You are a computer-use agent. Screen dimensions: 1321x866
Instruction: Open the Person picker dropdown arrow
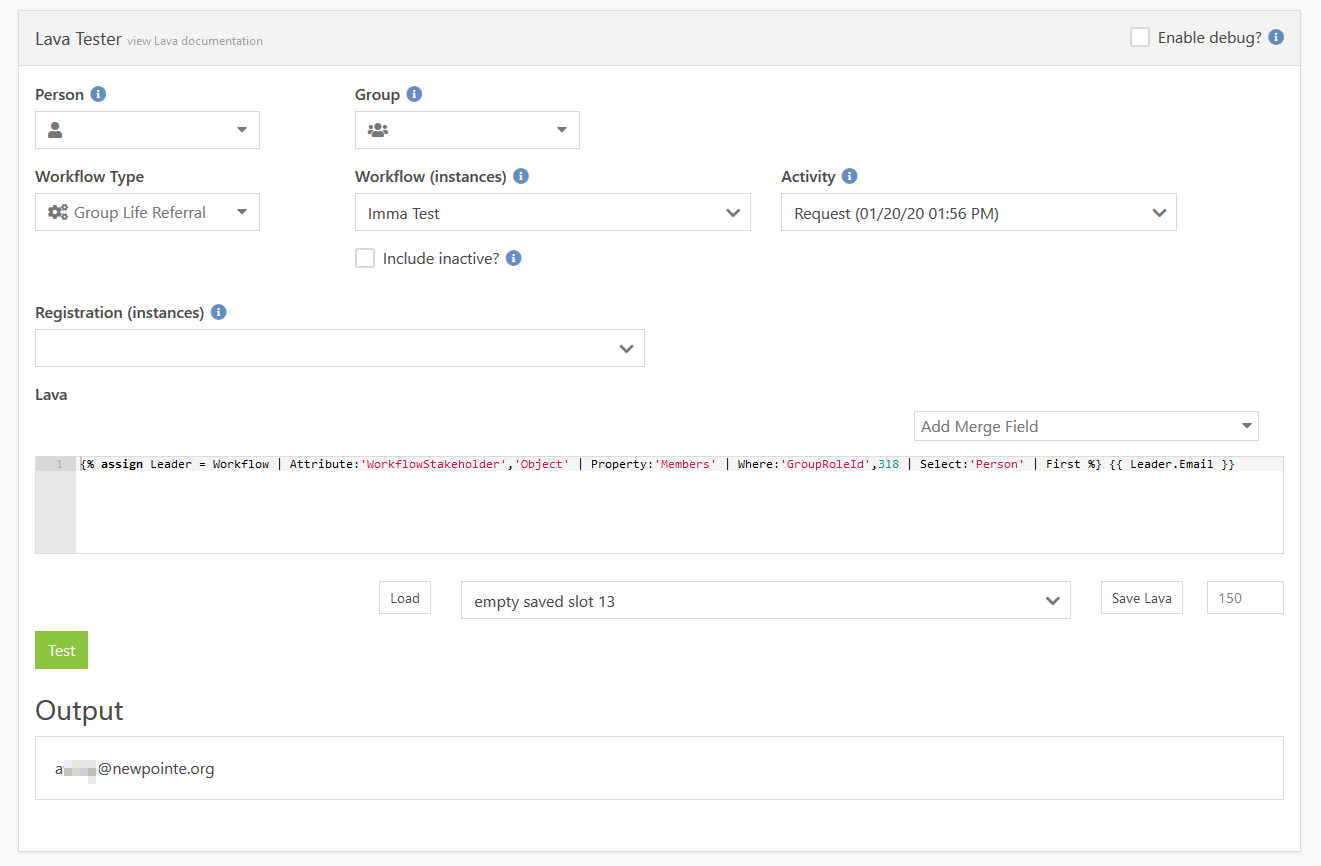pyautogui.click(x=242, y=130)
